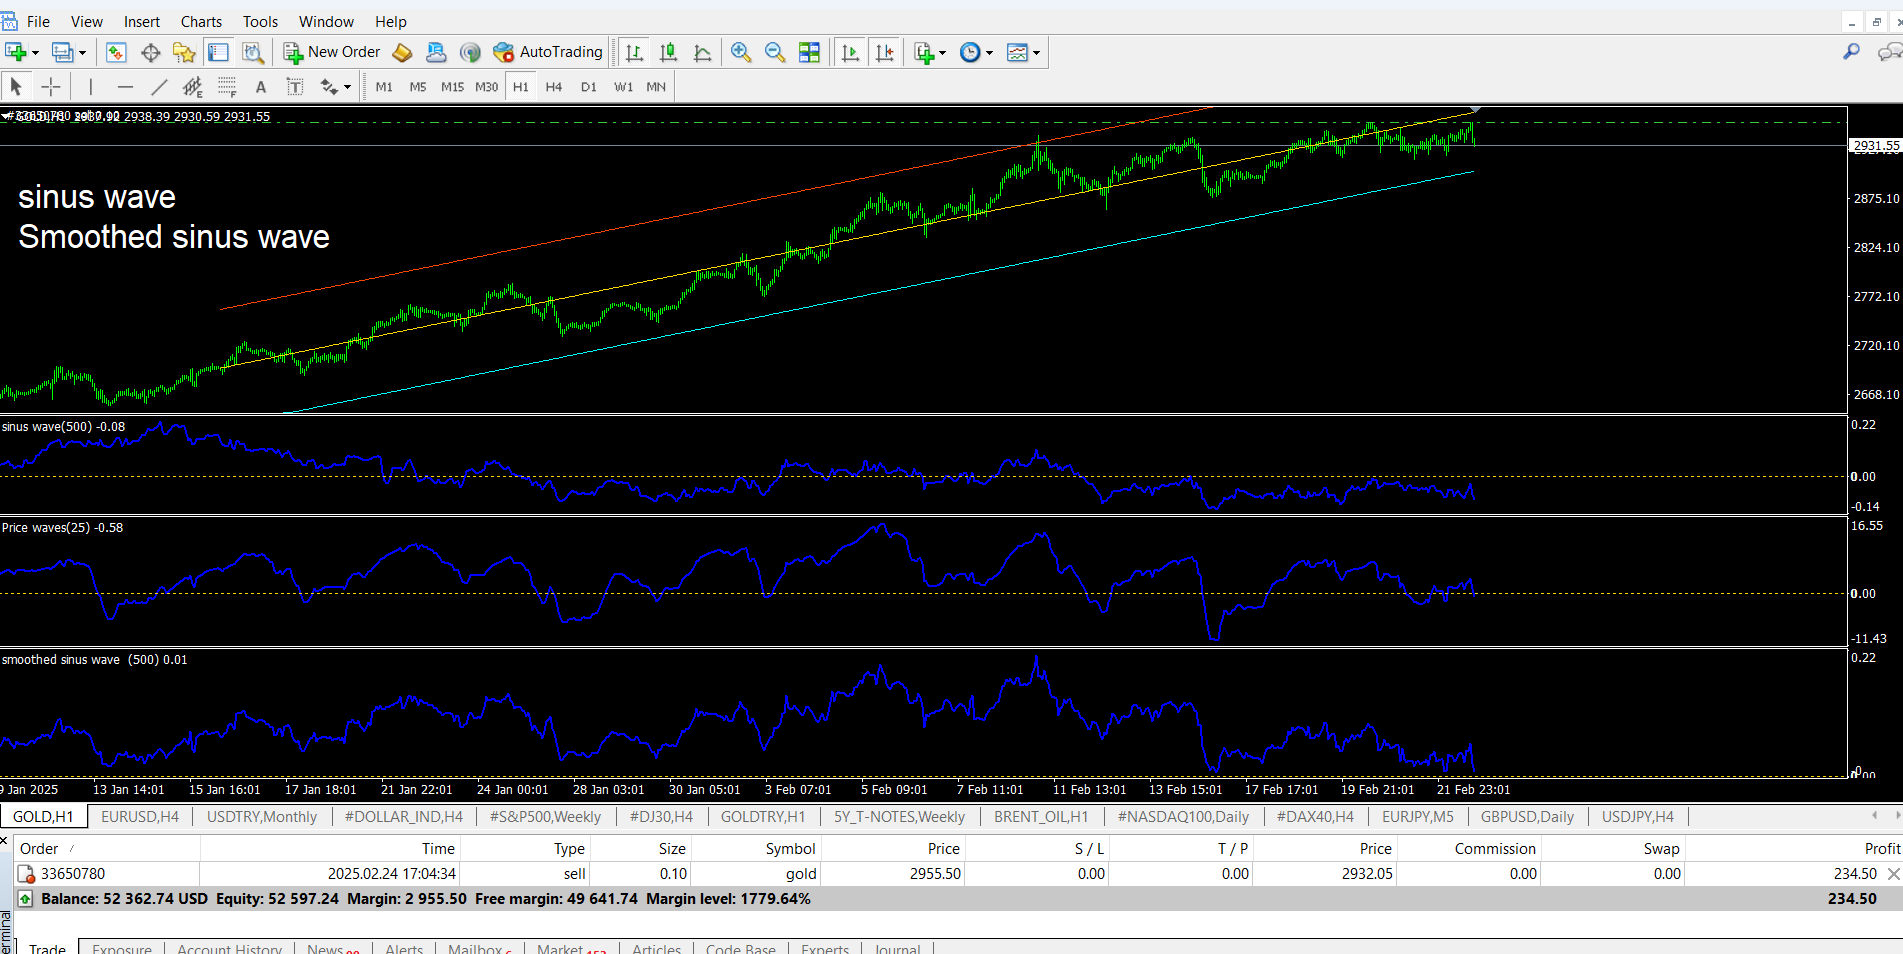The image size is (1903, 954).
Task: Toggle AutoTrading on or off
Action: (x=548, y=52)
